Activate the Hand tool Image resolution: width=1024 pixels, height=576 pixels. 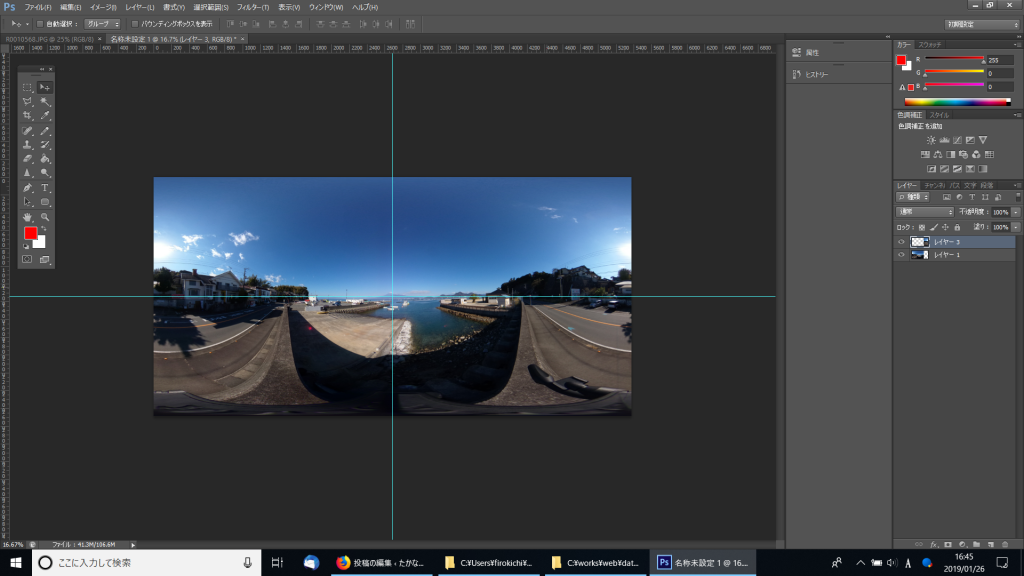[x=27, y=217]
